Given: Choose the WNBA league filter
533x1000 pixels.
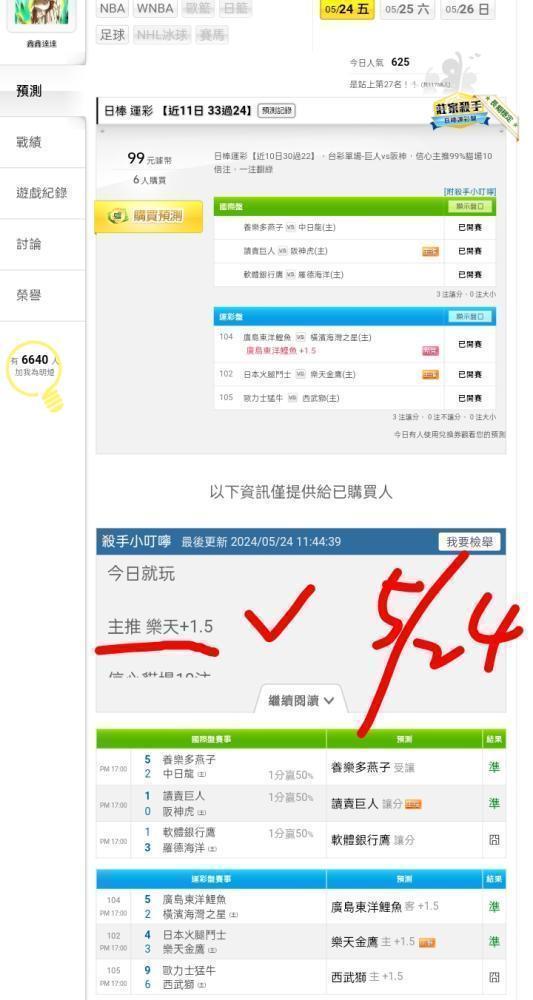Looking at the screenshot, I should click(155, 9).
